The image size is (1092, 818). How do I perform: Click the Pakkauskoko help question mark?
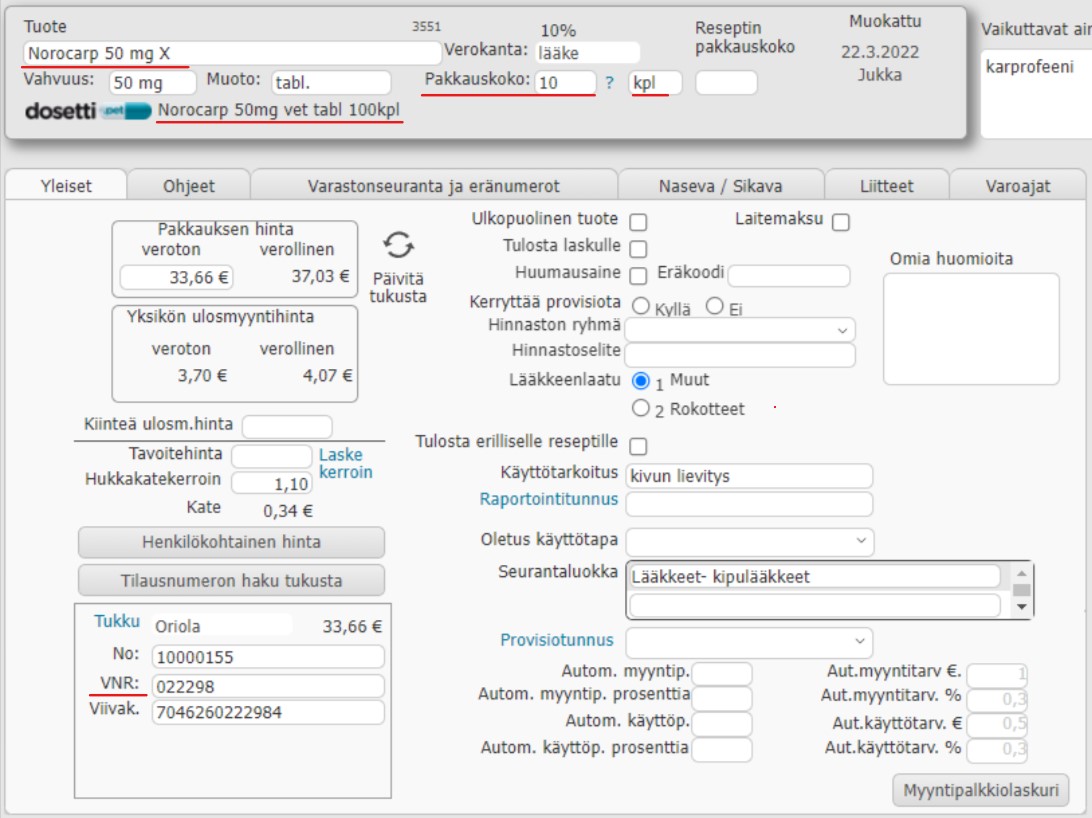[x=609, y=83]
